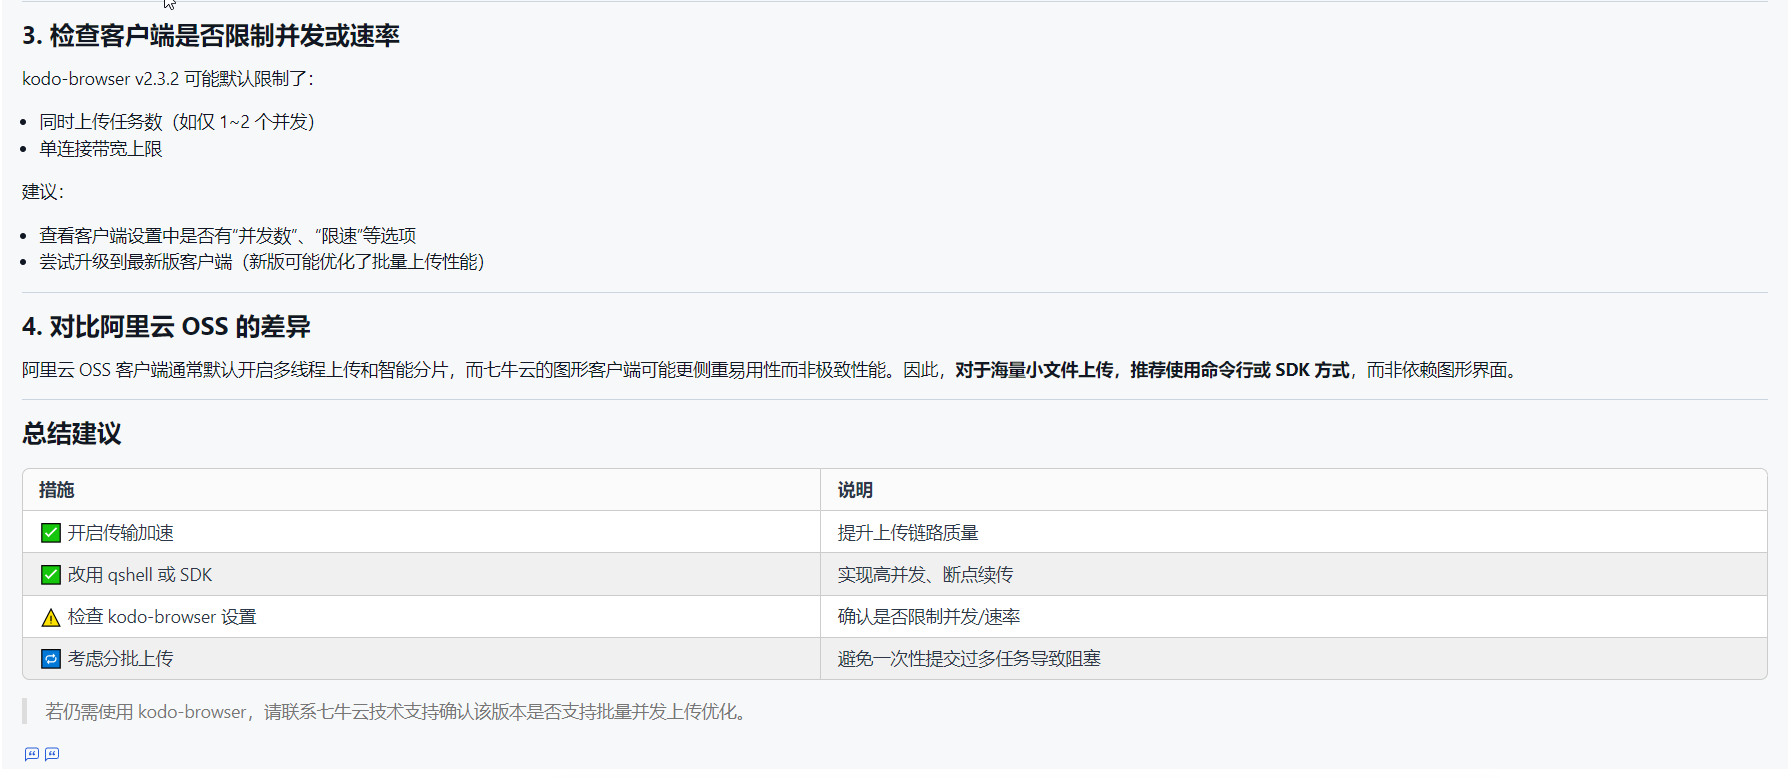1792x778 pixels.
Task: Click the green checkmark beside 开启传输加速
Action: (x=50, y=533)
